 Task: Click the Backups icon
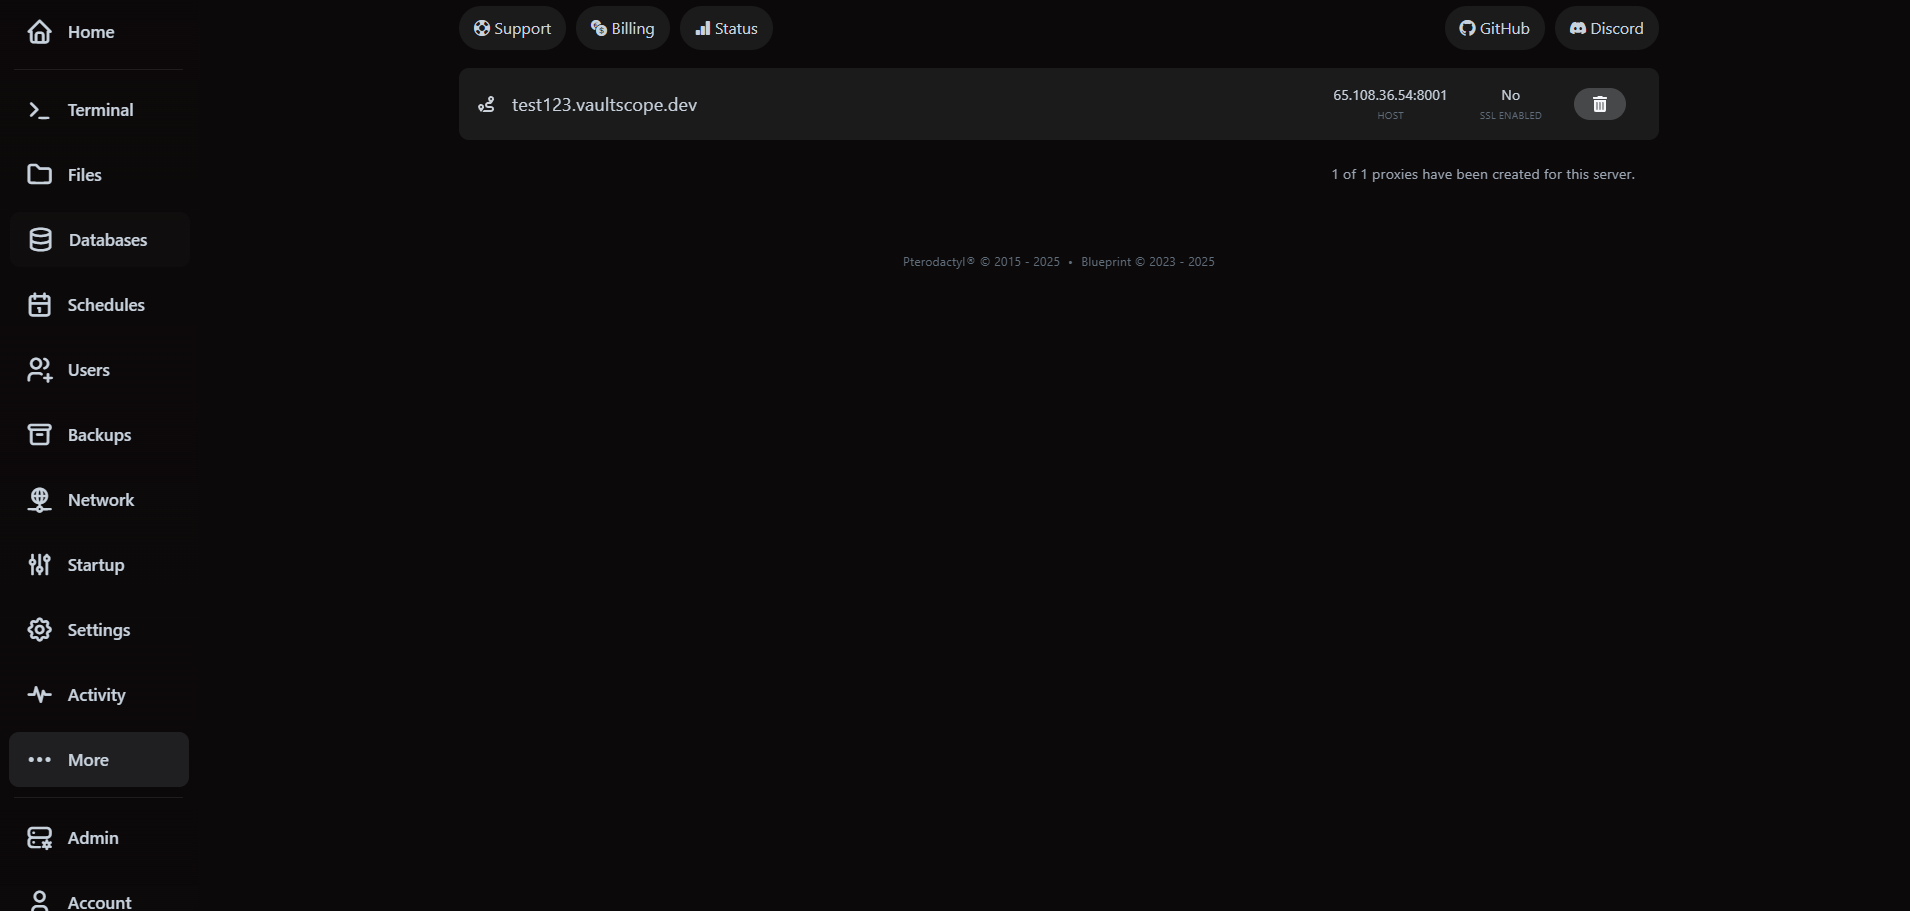(x=39, y=434)
